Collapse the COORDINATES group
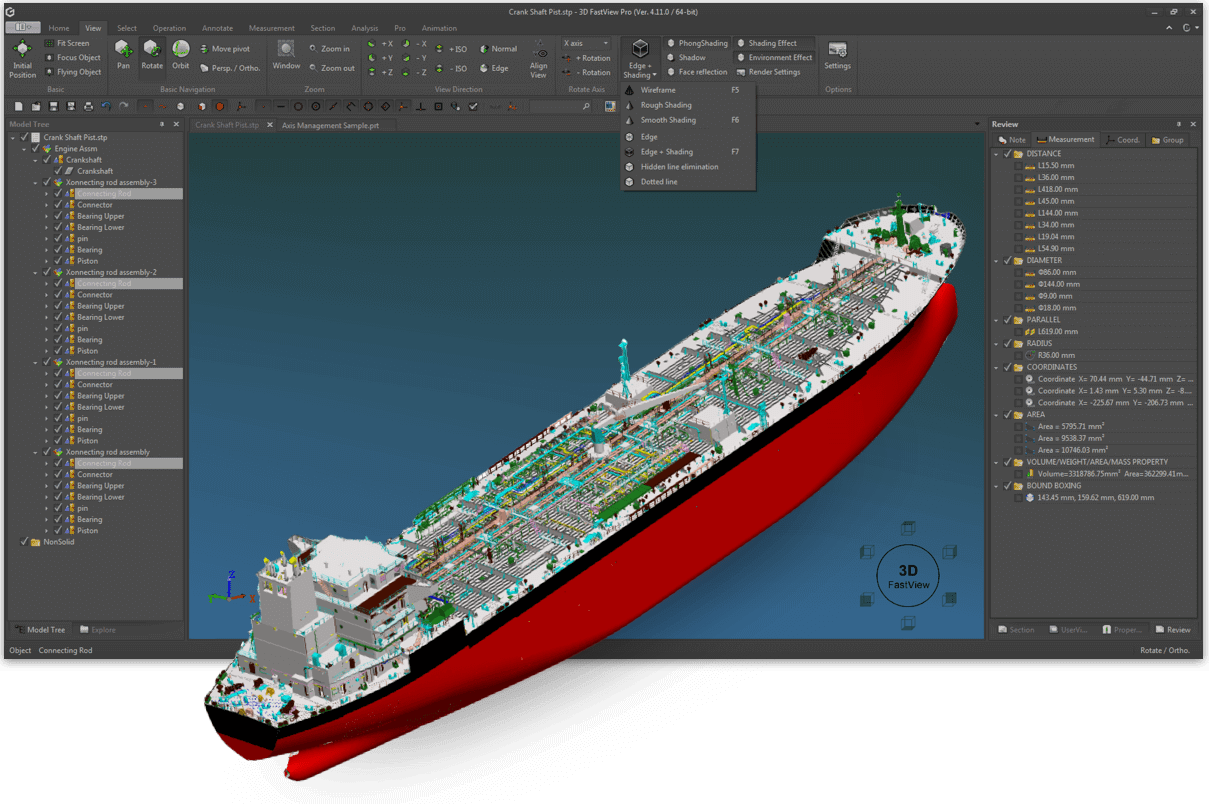1209x804 pixels. [996, 367]
